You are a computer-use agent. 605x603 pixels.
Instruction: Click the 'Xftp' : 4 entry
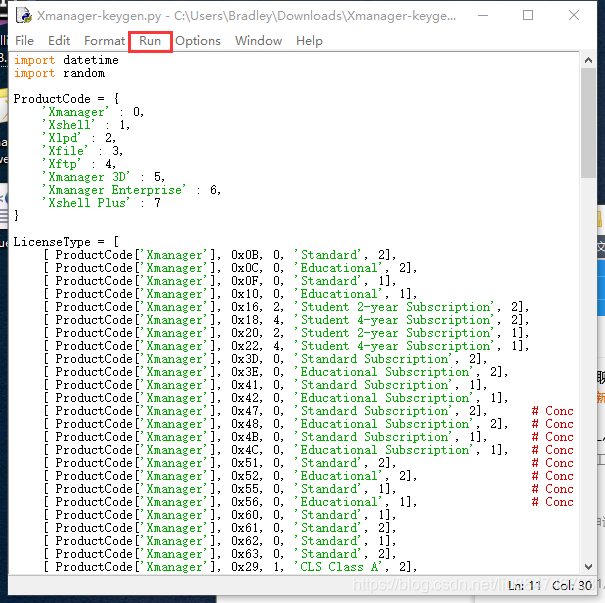pyautogui.click(x=79, y=164)
